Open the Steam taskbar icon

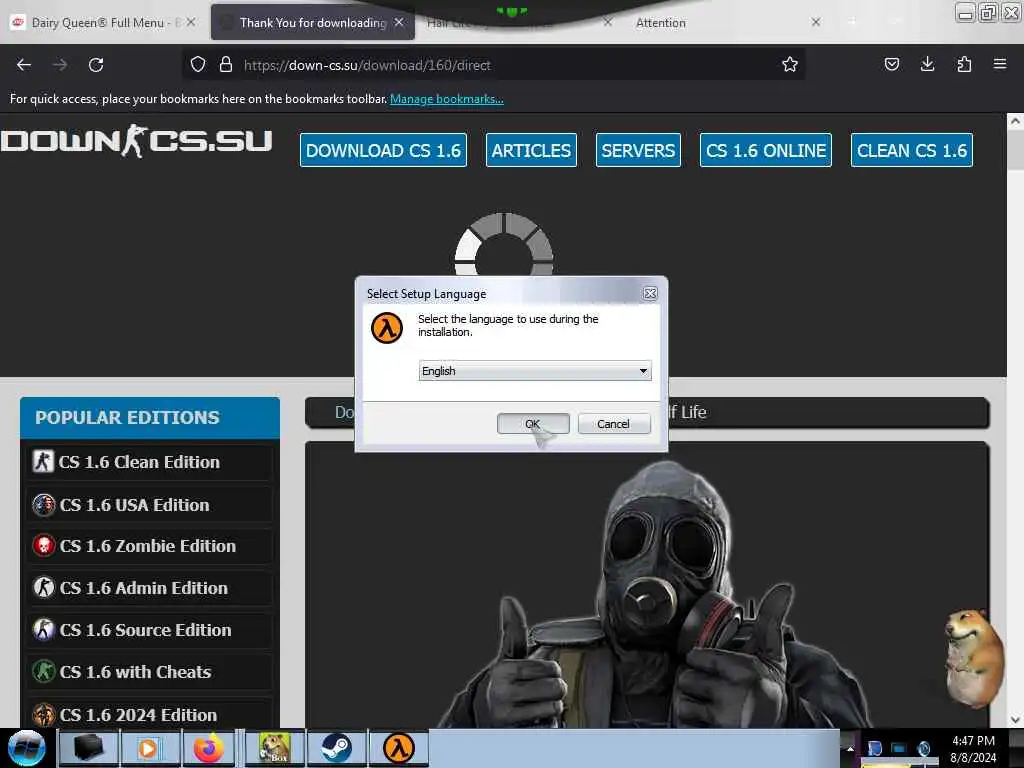[336, 748]
